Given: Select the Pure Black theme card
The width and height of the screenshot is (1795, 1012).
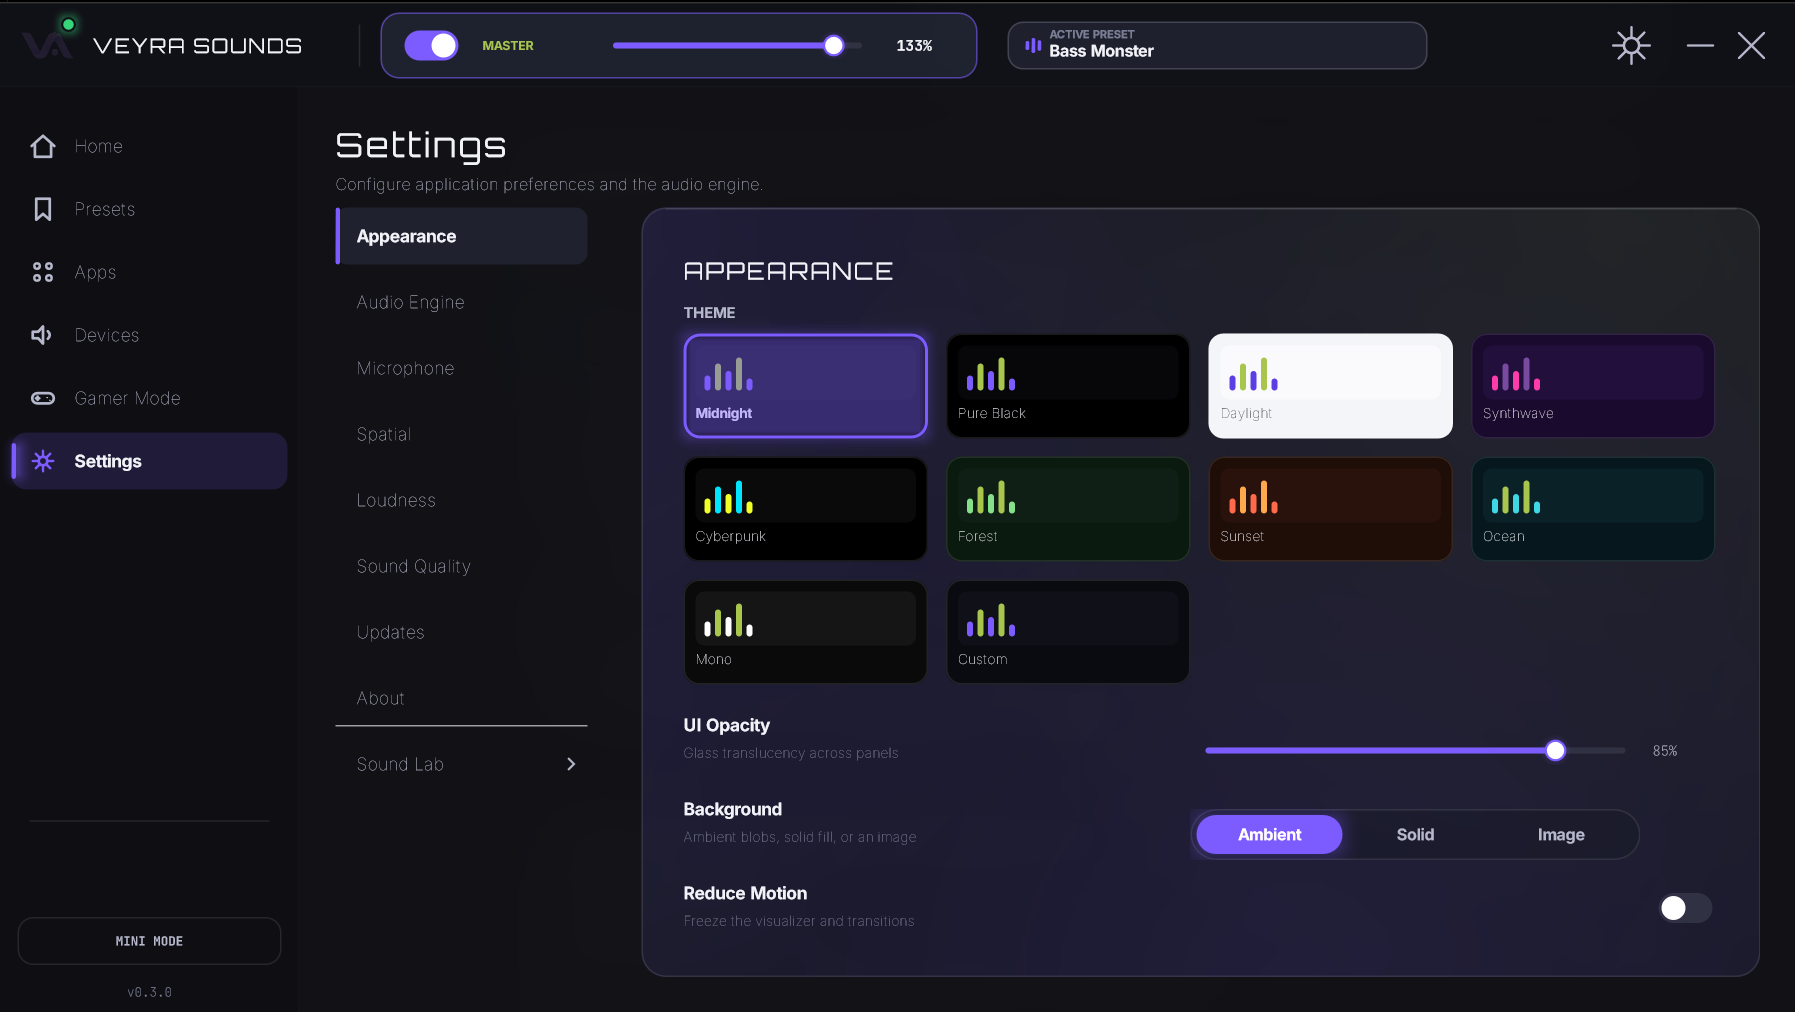Looking at the screenshot, I should [x=1068, y=386].
